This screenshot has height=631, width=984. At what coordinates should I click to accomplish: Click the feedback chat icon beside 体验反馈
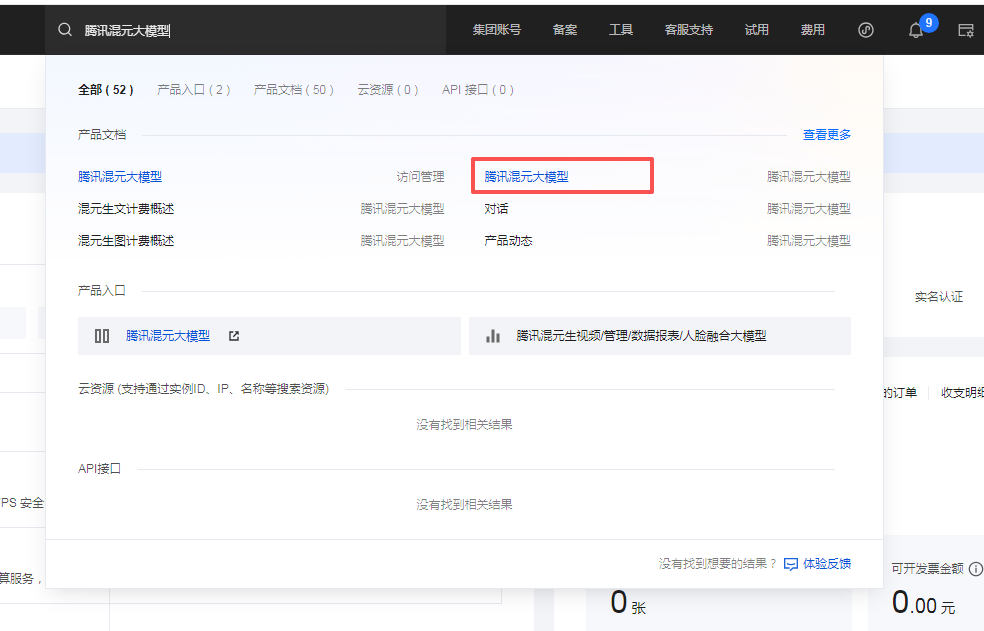point(791,564)
